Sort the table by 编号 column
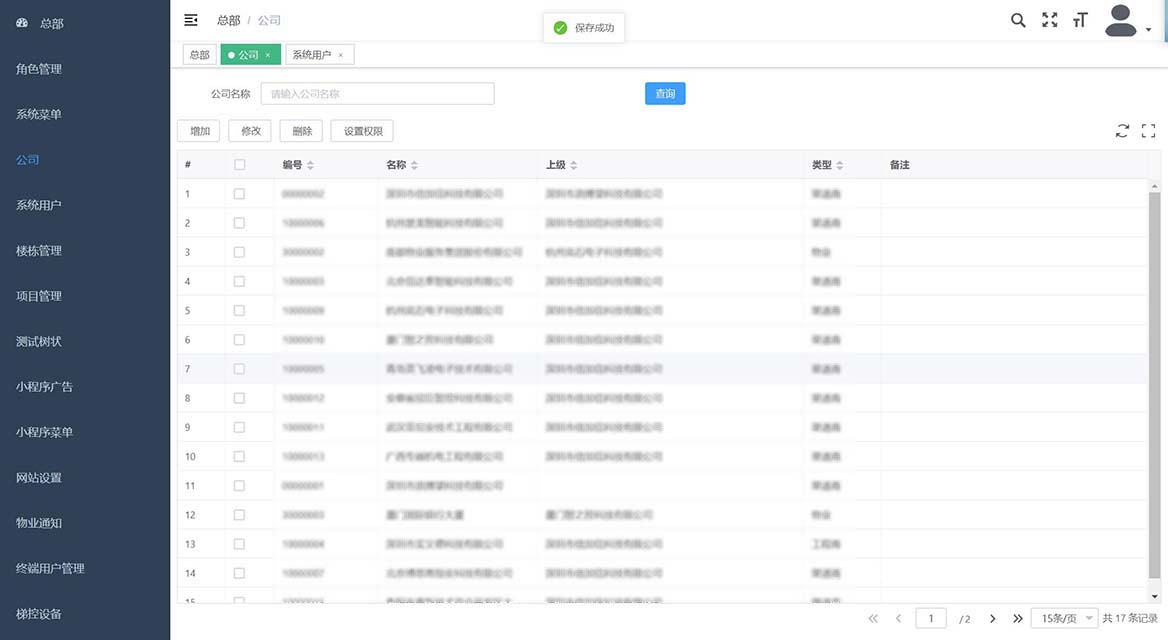The image size is (1168, 640). (x=310, y=165)
